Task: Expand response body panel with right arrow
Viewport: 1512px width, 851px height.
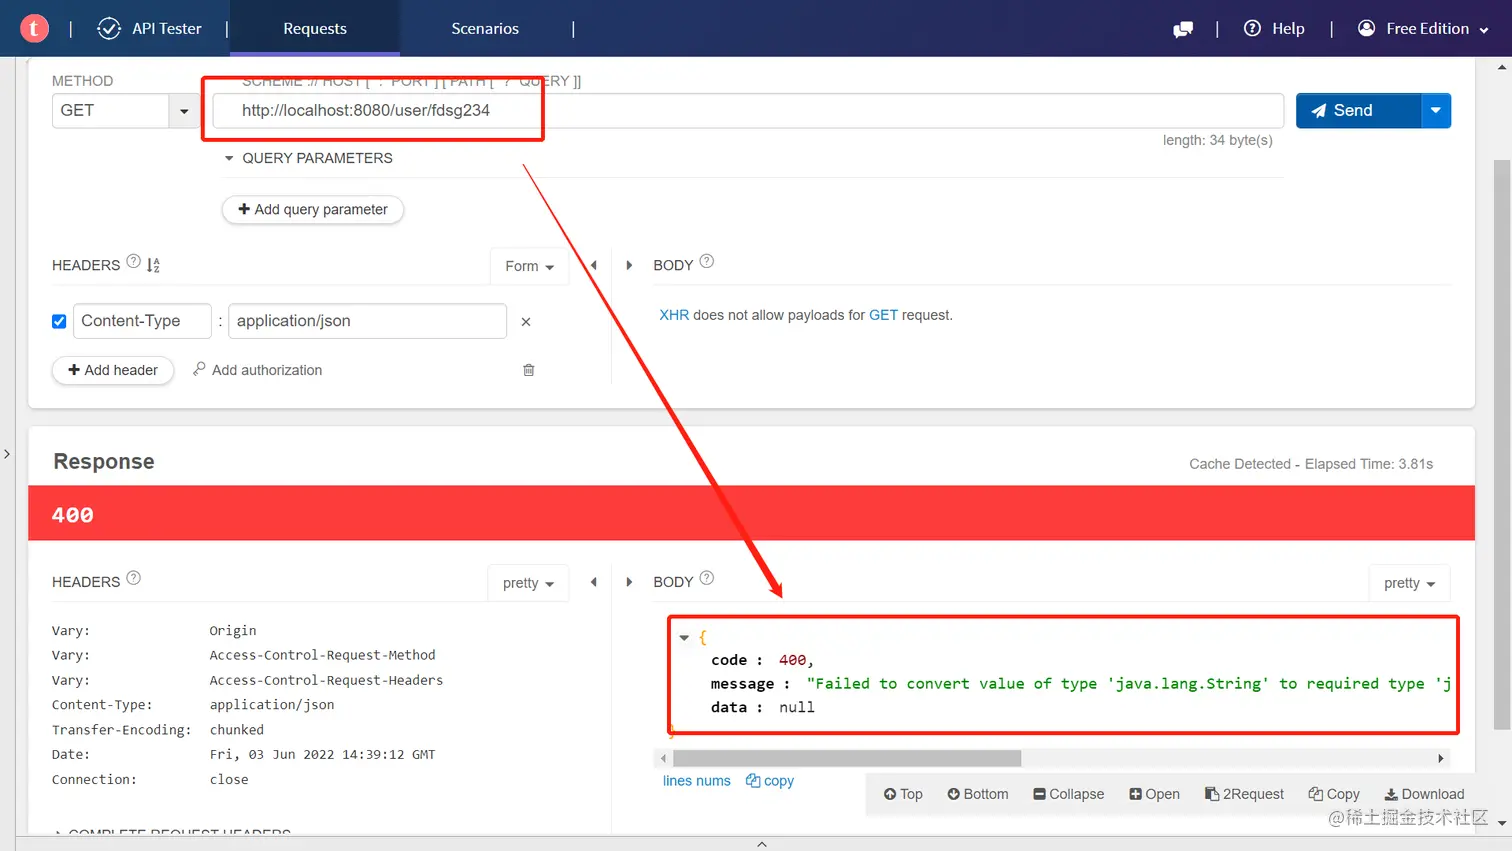Action: coord(629,582)
